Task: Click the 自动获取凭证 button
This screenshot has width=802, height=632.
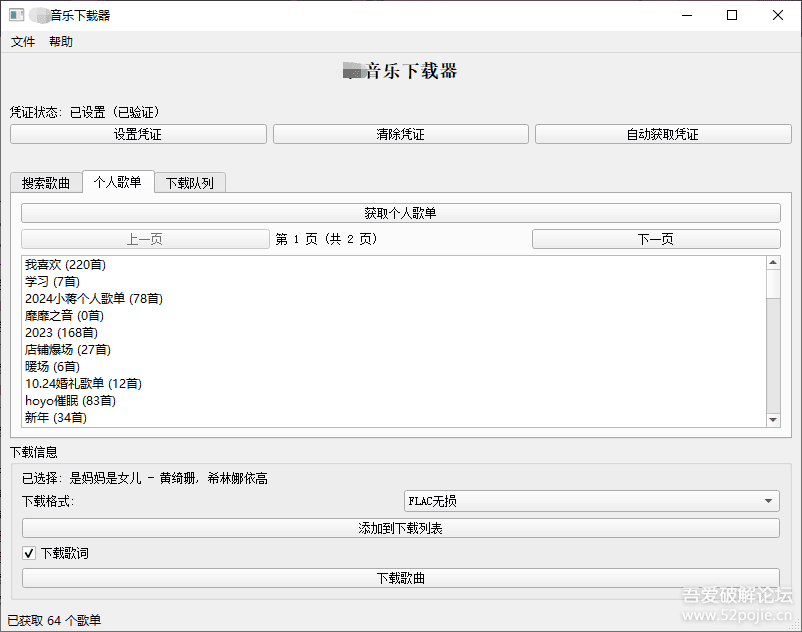Action: pyautogui.click(x=663, y=133)
